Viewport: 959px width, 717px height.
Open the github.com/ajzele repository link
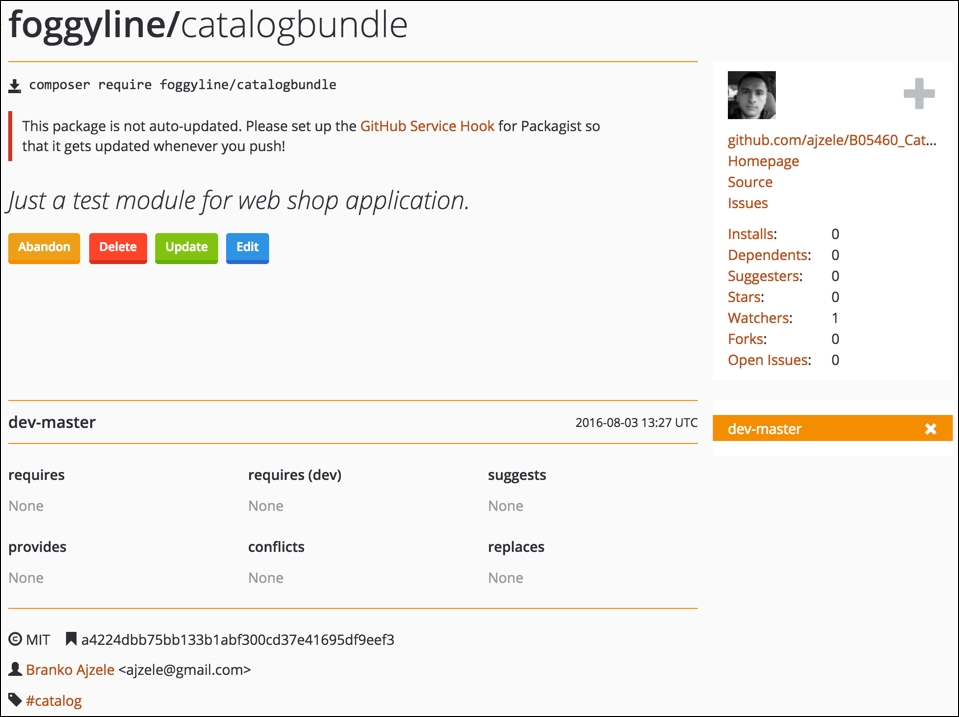(832, 140)
